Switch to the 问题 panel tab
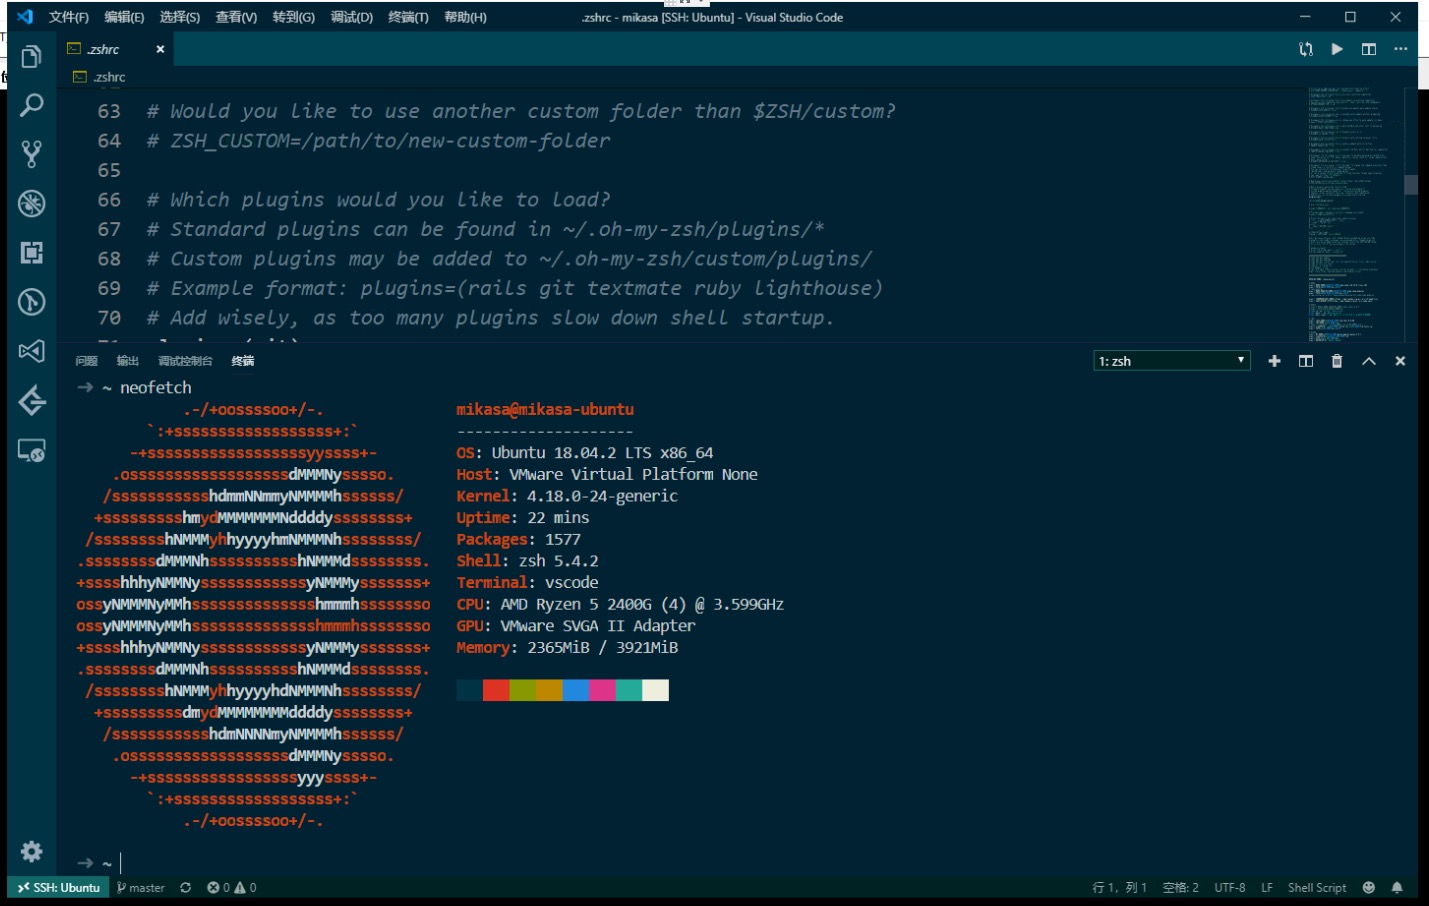The width and height of the screenshot is (1429, 906). (x=87, y=361)
